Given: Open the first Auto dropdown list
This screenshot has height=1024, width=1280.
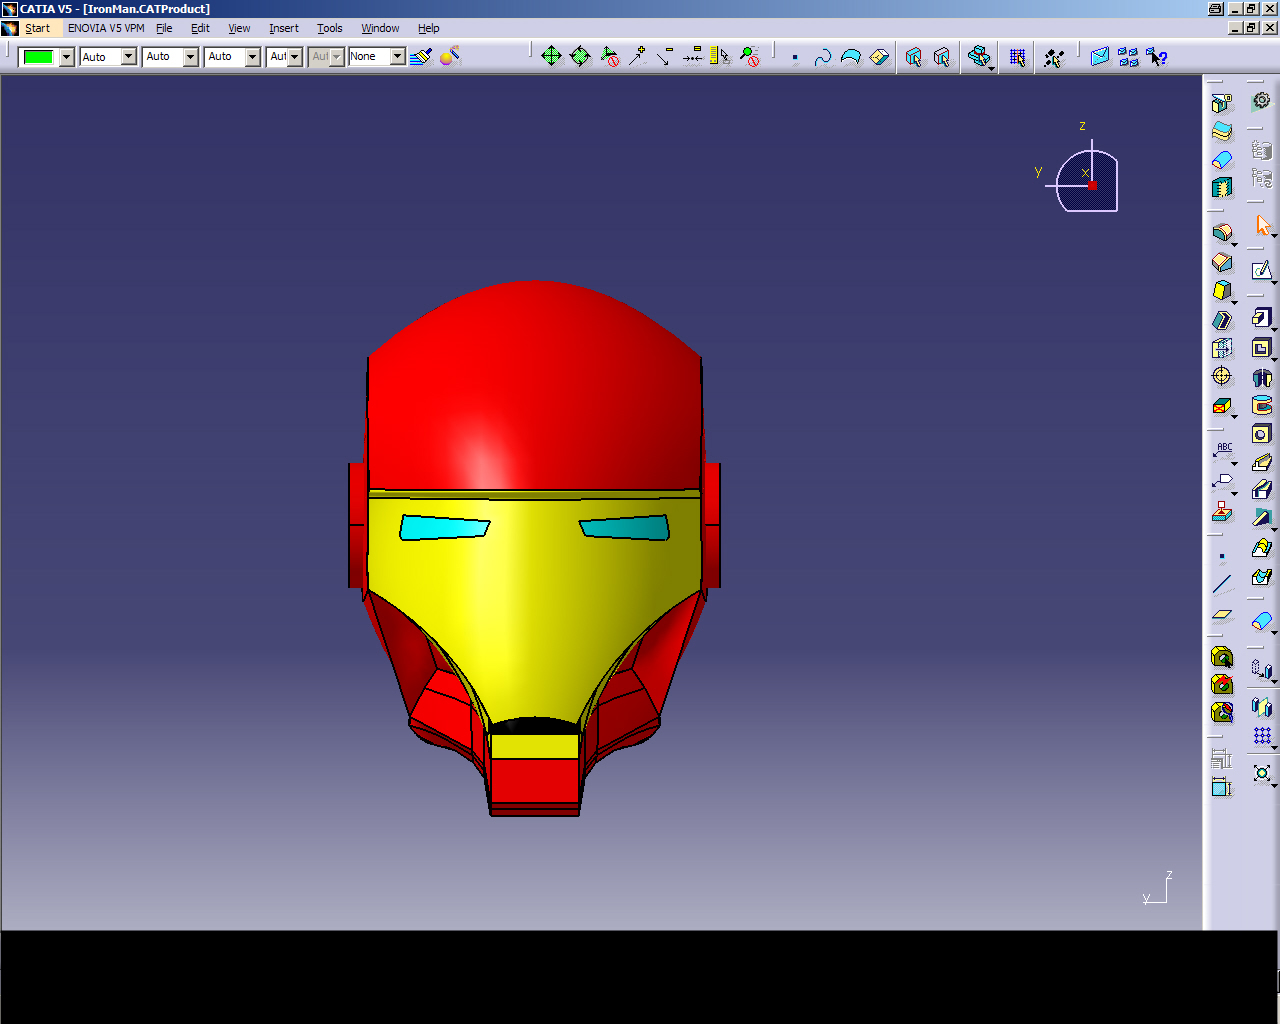Looking at the screenshot, I should tap(128, 57).
